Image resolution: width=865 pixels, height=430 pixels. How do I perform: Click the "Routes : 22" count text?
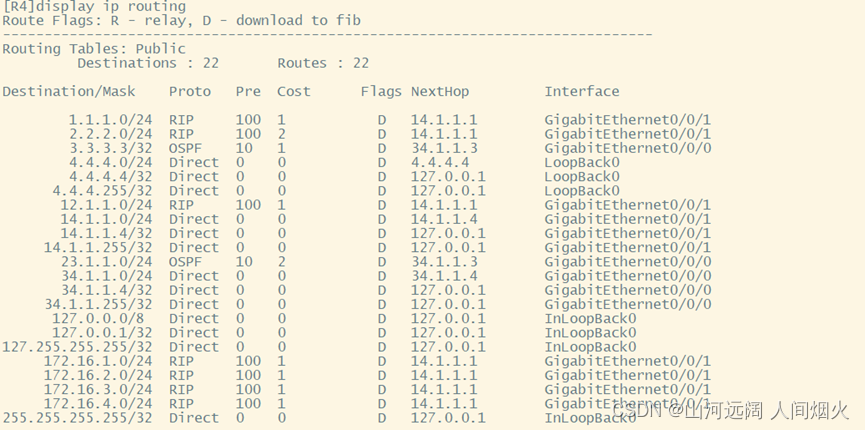pos(323,63)
